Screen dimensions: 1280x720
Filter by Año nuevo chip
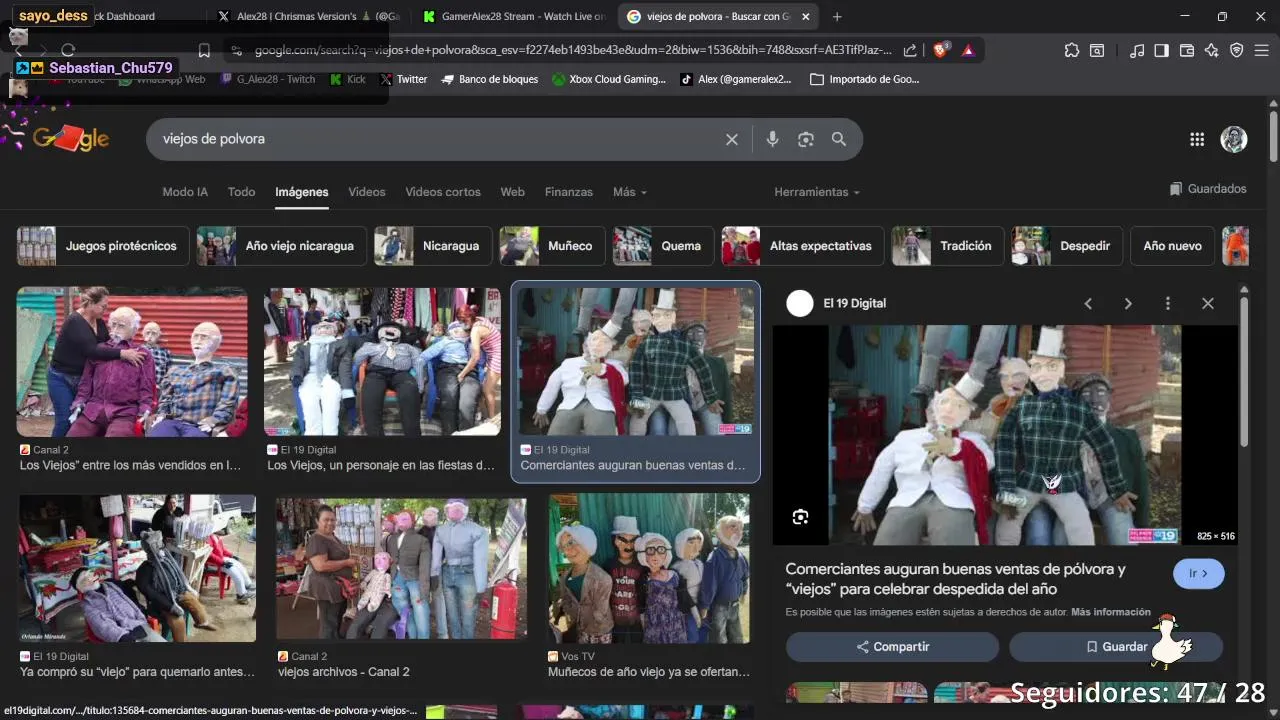coord(1172,246)
